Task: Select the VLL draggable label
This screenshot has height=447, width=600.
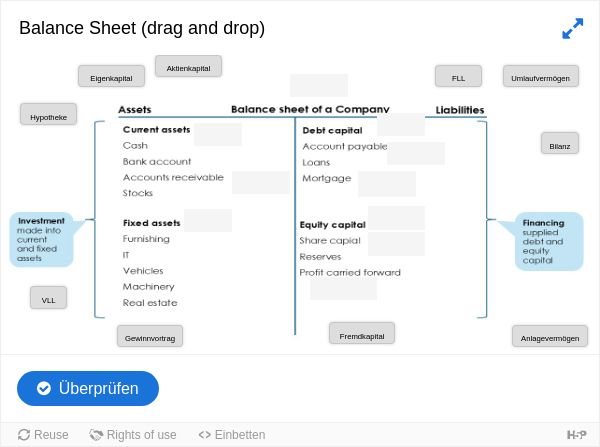Action: [49, 297]
